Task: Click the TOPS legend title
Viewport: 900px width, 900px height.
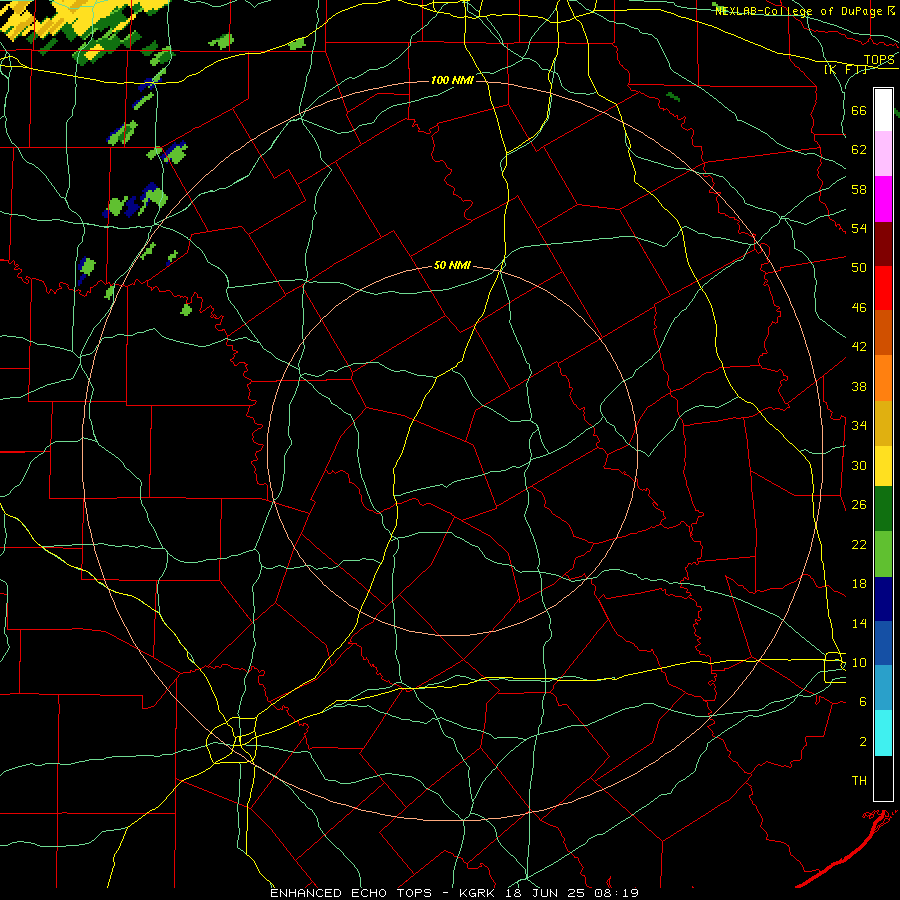Action: pos(879,60)
